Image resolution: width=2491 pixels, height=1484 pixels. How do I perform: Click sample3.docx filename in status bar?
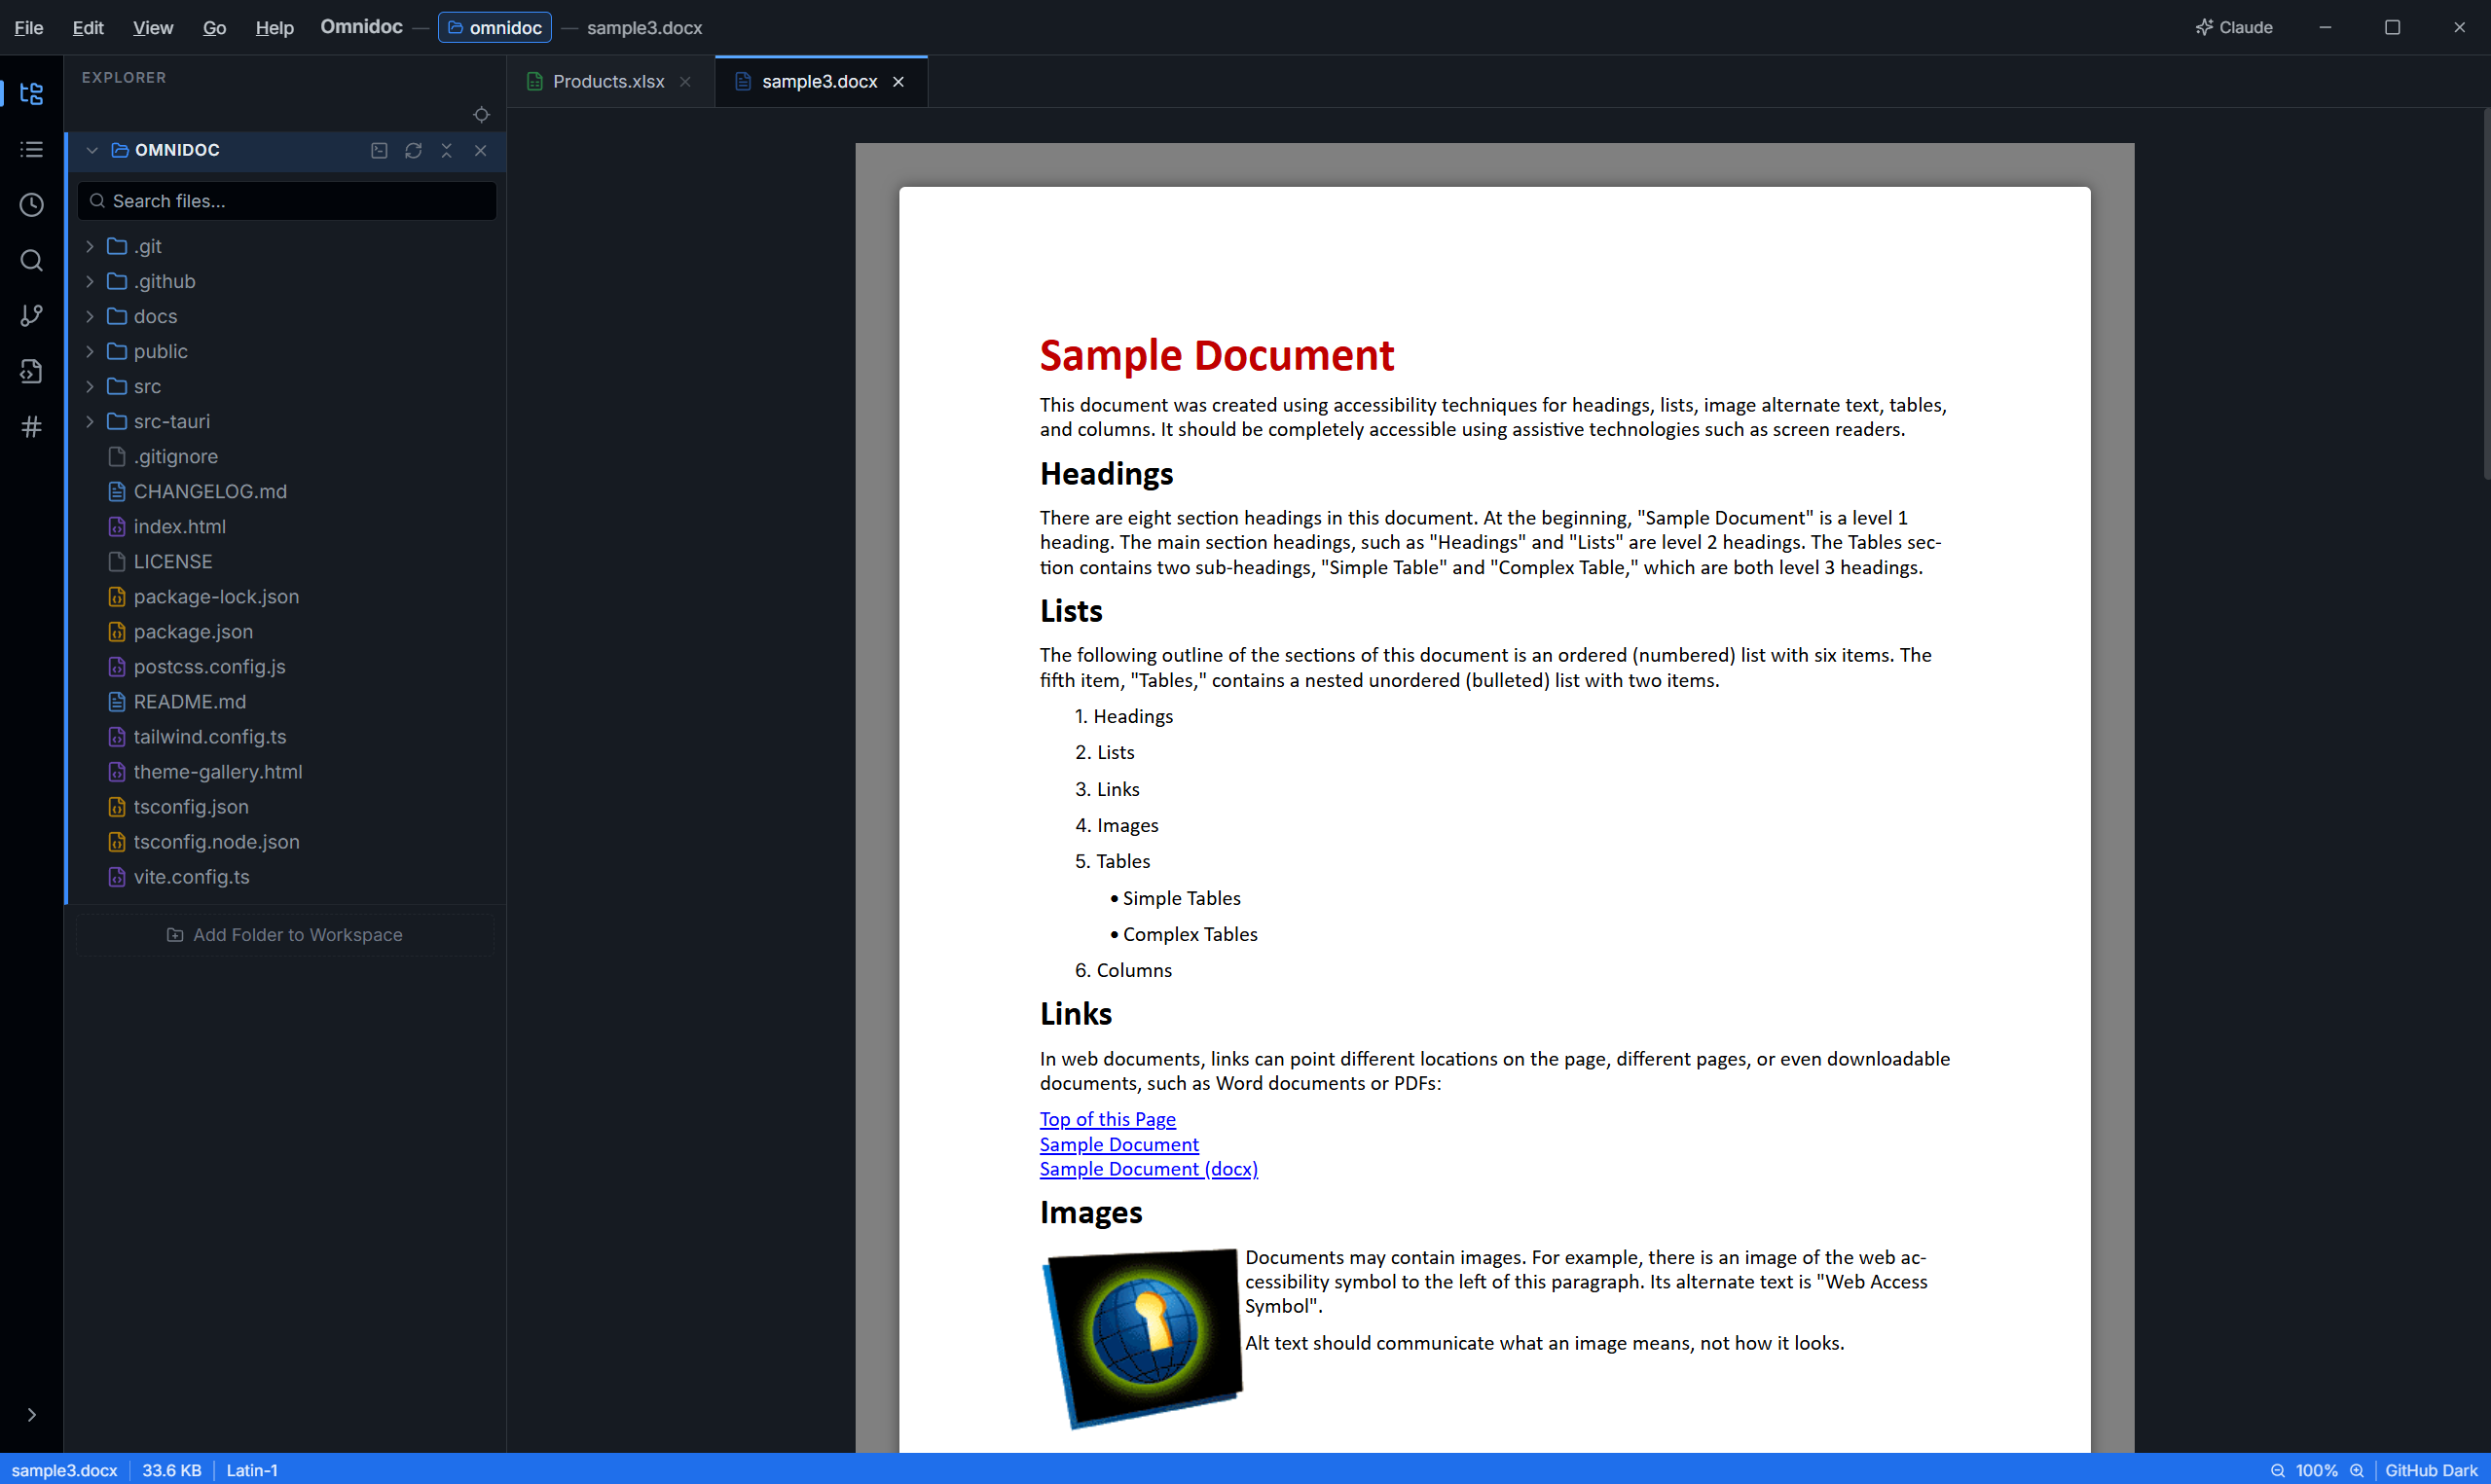64,1471
